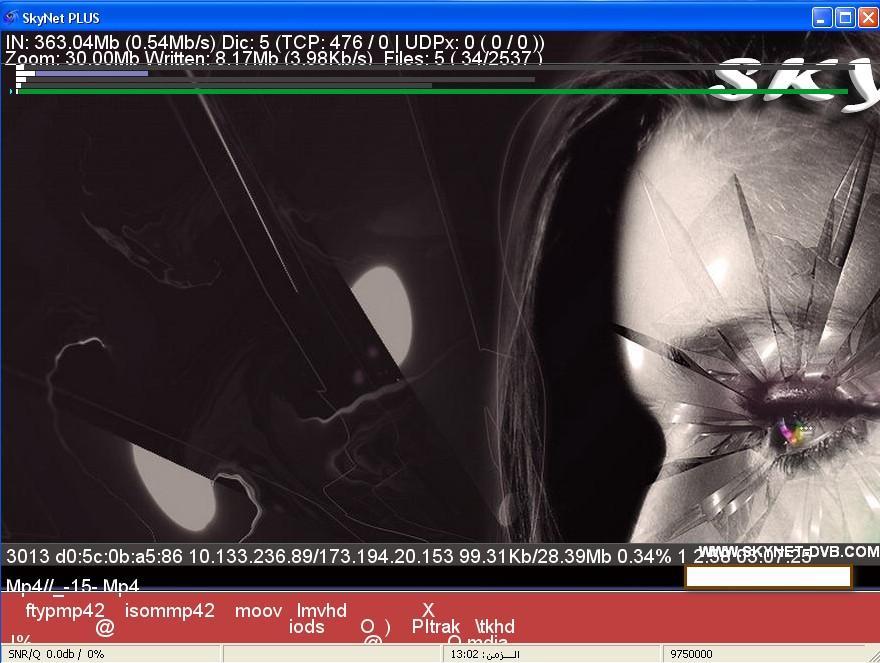
Task: Click the 'Files: 5 ( 34/2537 )' counter
Action: coord(463,58)
